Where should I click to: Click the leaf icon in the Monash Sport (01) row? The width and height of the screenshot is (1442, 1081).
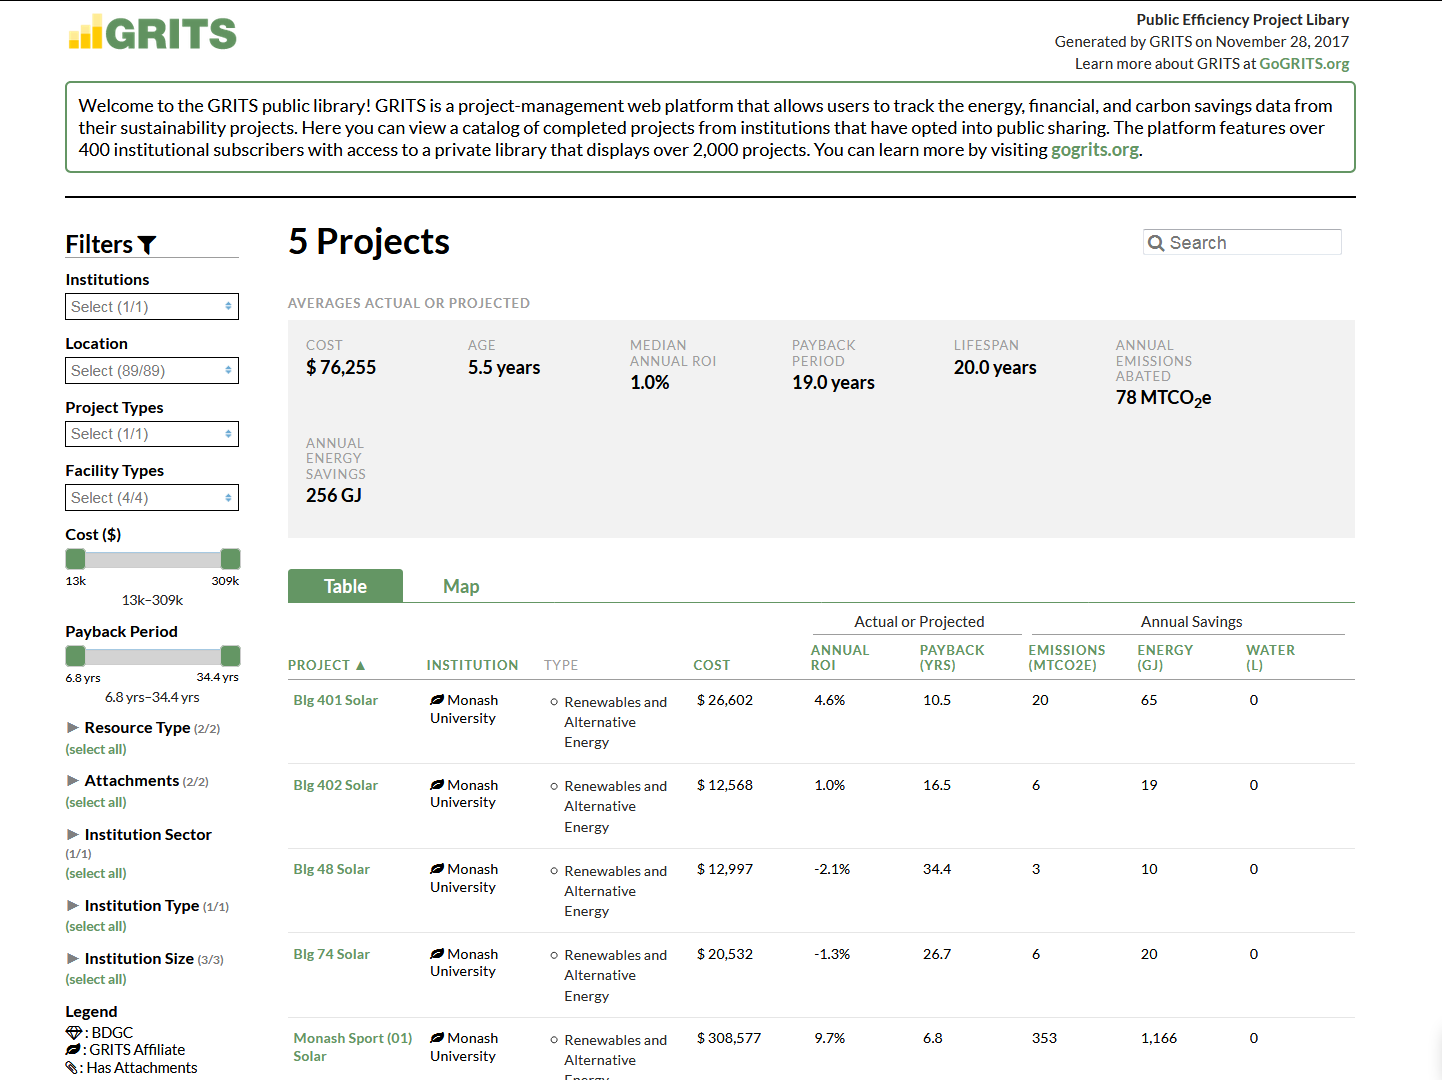click(437, 1038)
